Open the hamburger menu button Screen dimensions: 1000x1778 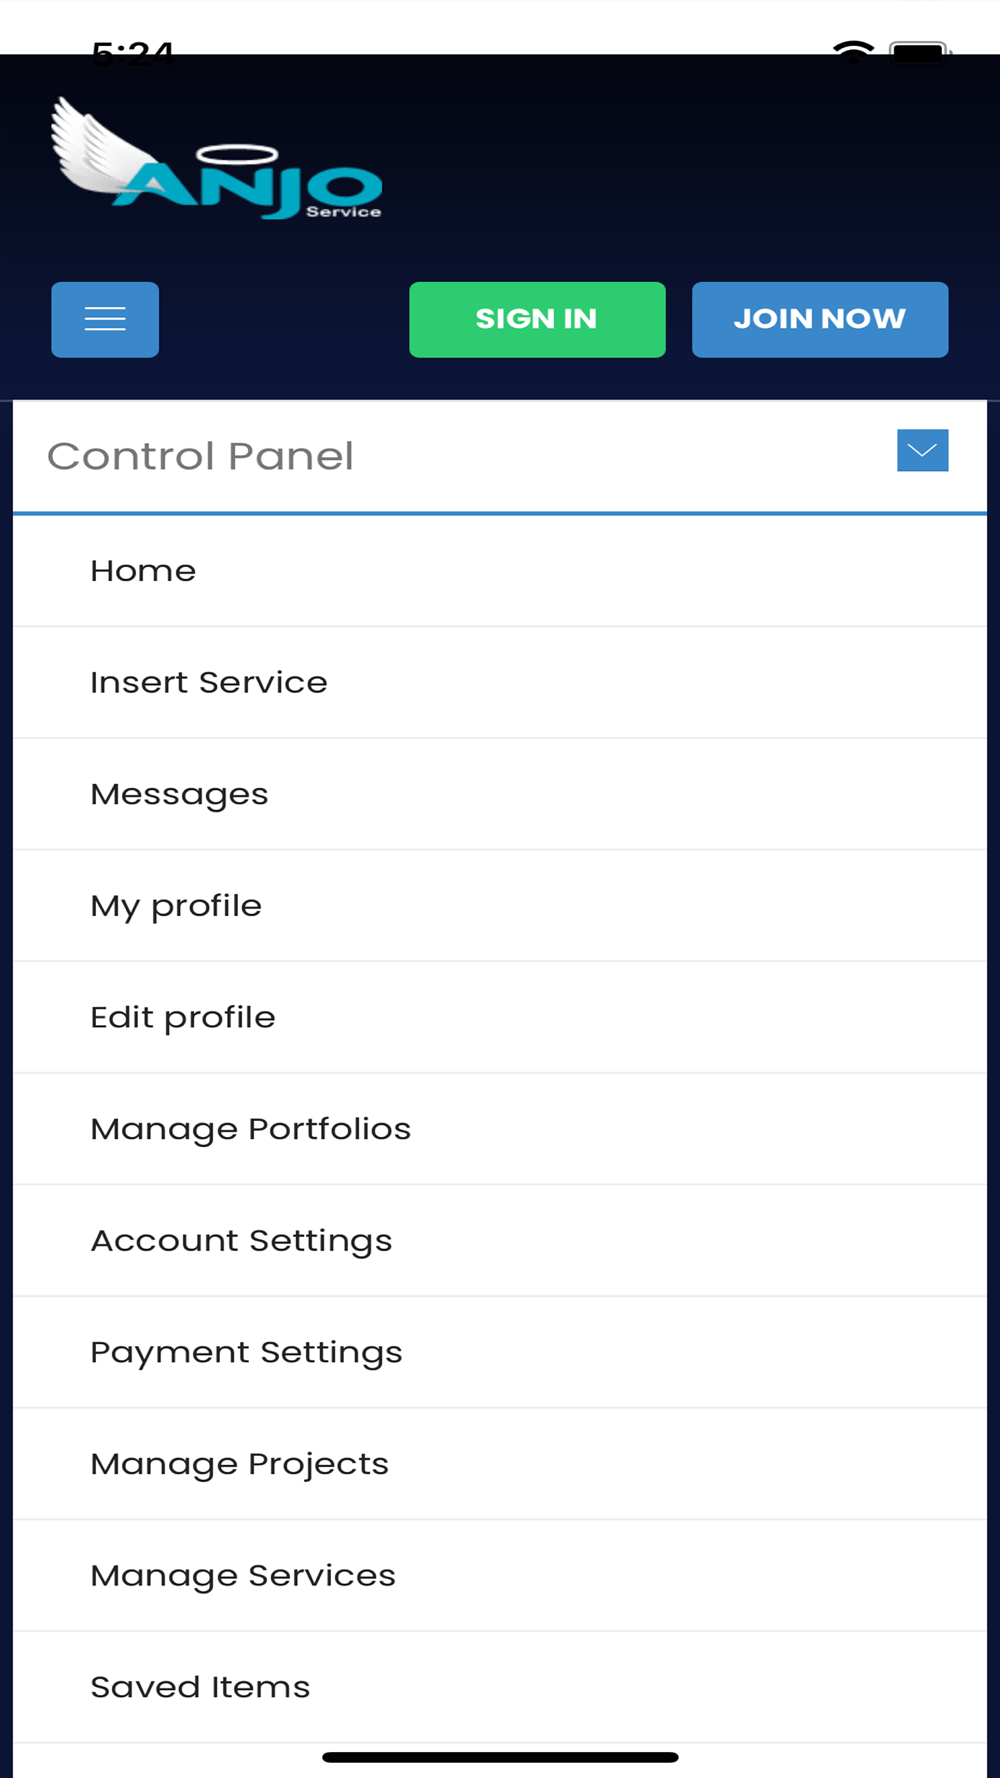point(105,319)
